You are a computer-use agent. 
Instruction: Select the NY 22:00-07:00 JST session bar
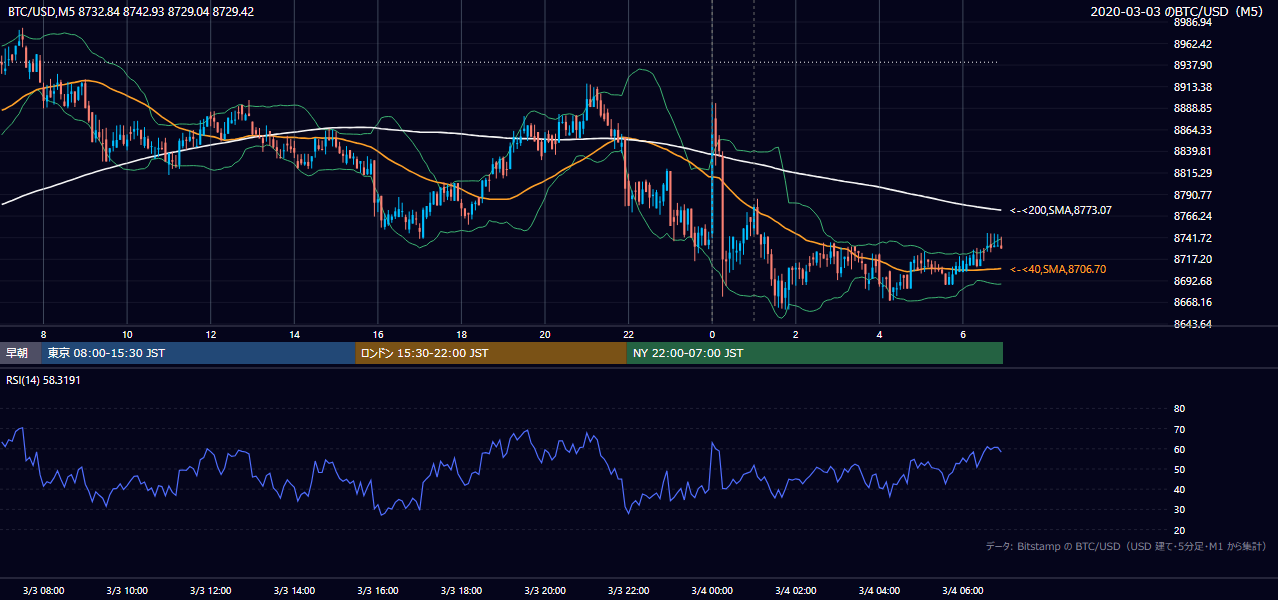[814, 353]
